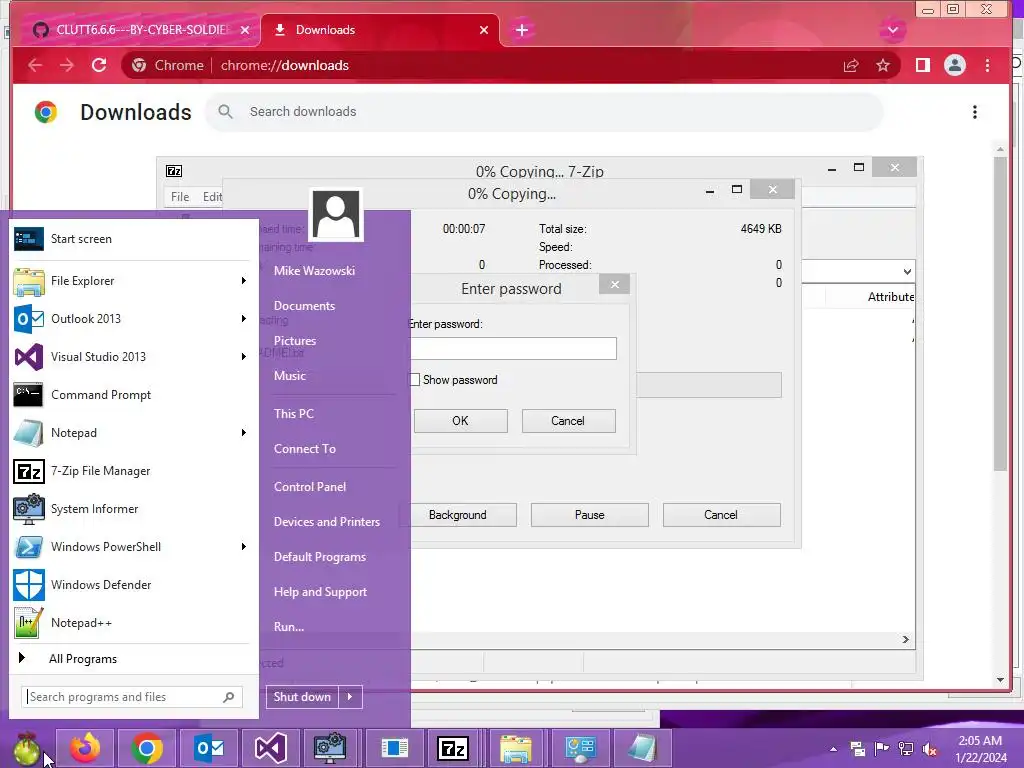Open Run... from start menu
The image size is (1024, 768).
[x=289, y=627]
